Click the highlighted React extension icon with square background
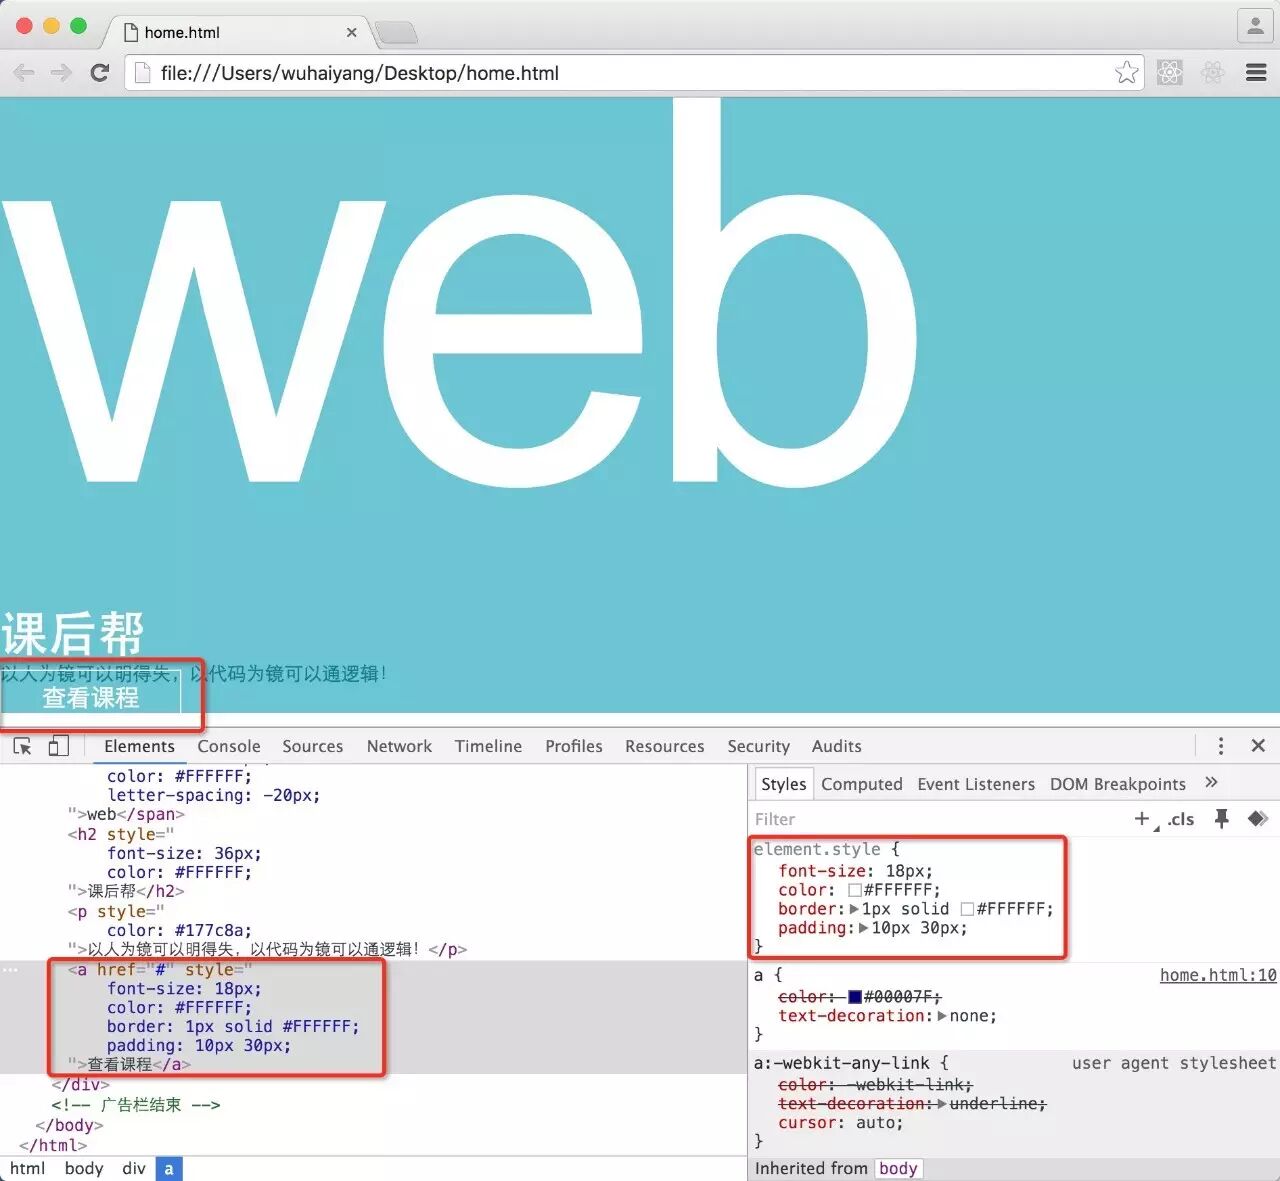Screen dimensions: 1280x1181 pyautogui.click(x=1170, y=72)
